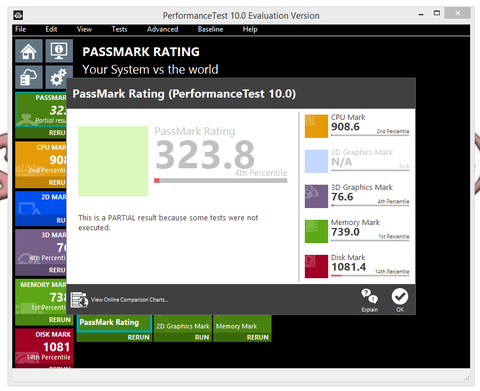Click Your System vs the world subtitle
The image size is (480, 391).
click(150, 69)
